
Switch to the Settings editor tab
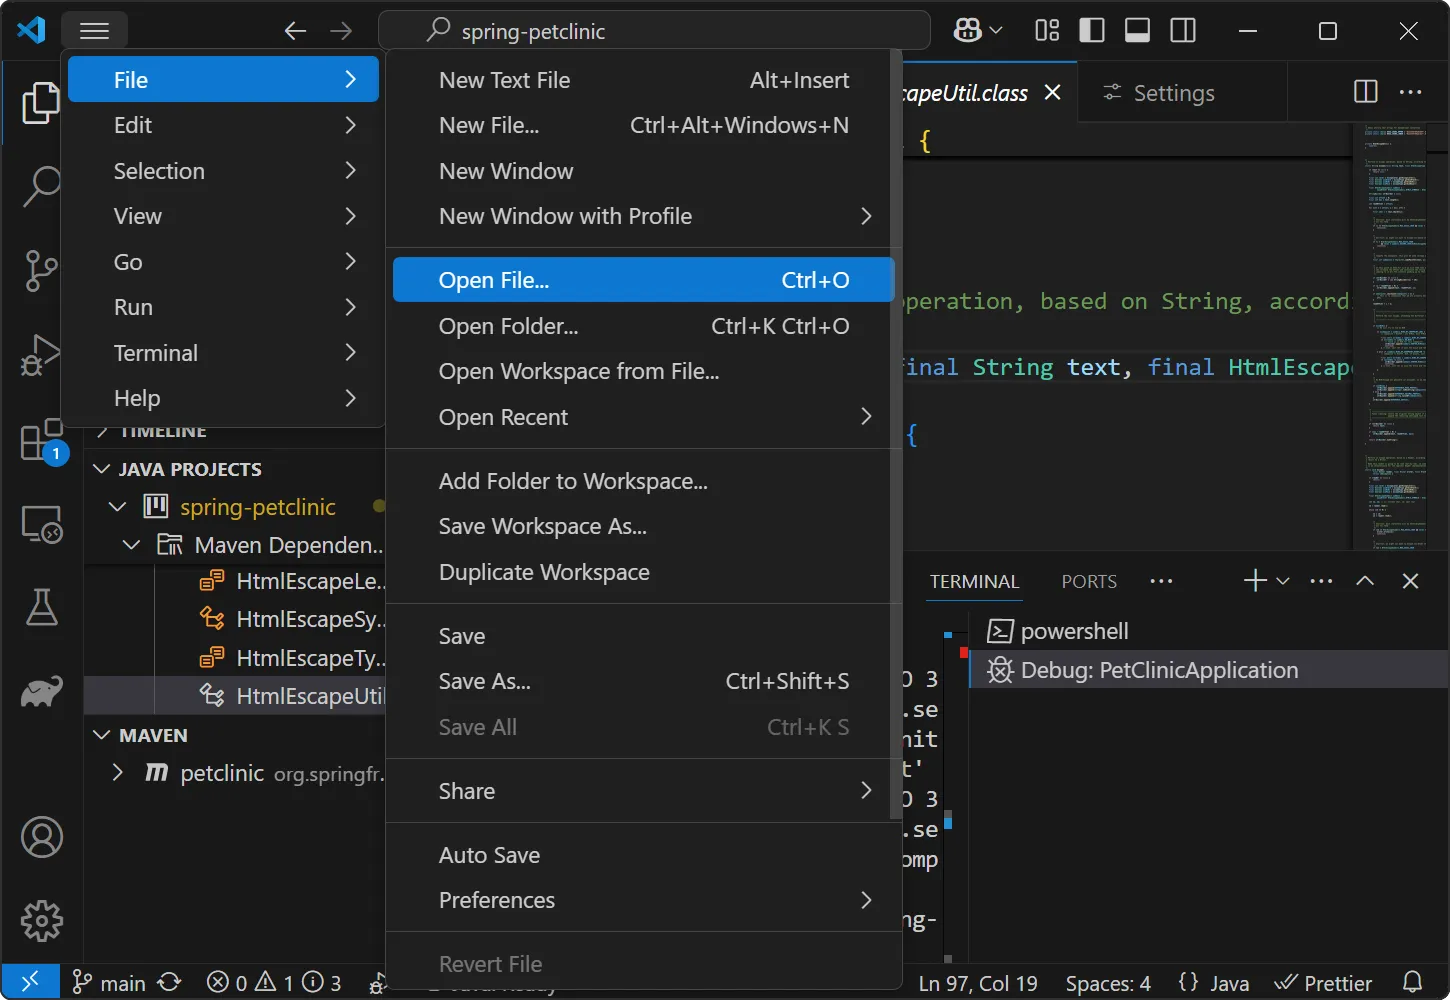click(x=1174, y=93)
